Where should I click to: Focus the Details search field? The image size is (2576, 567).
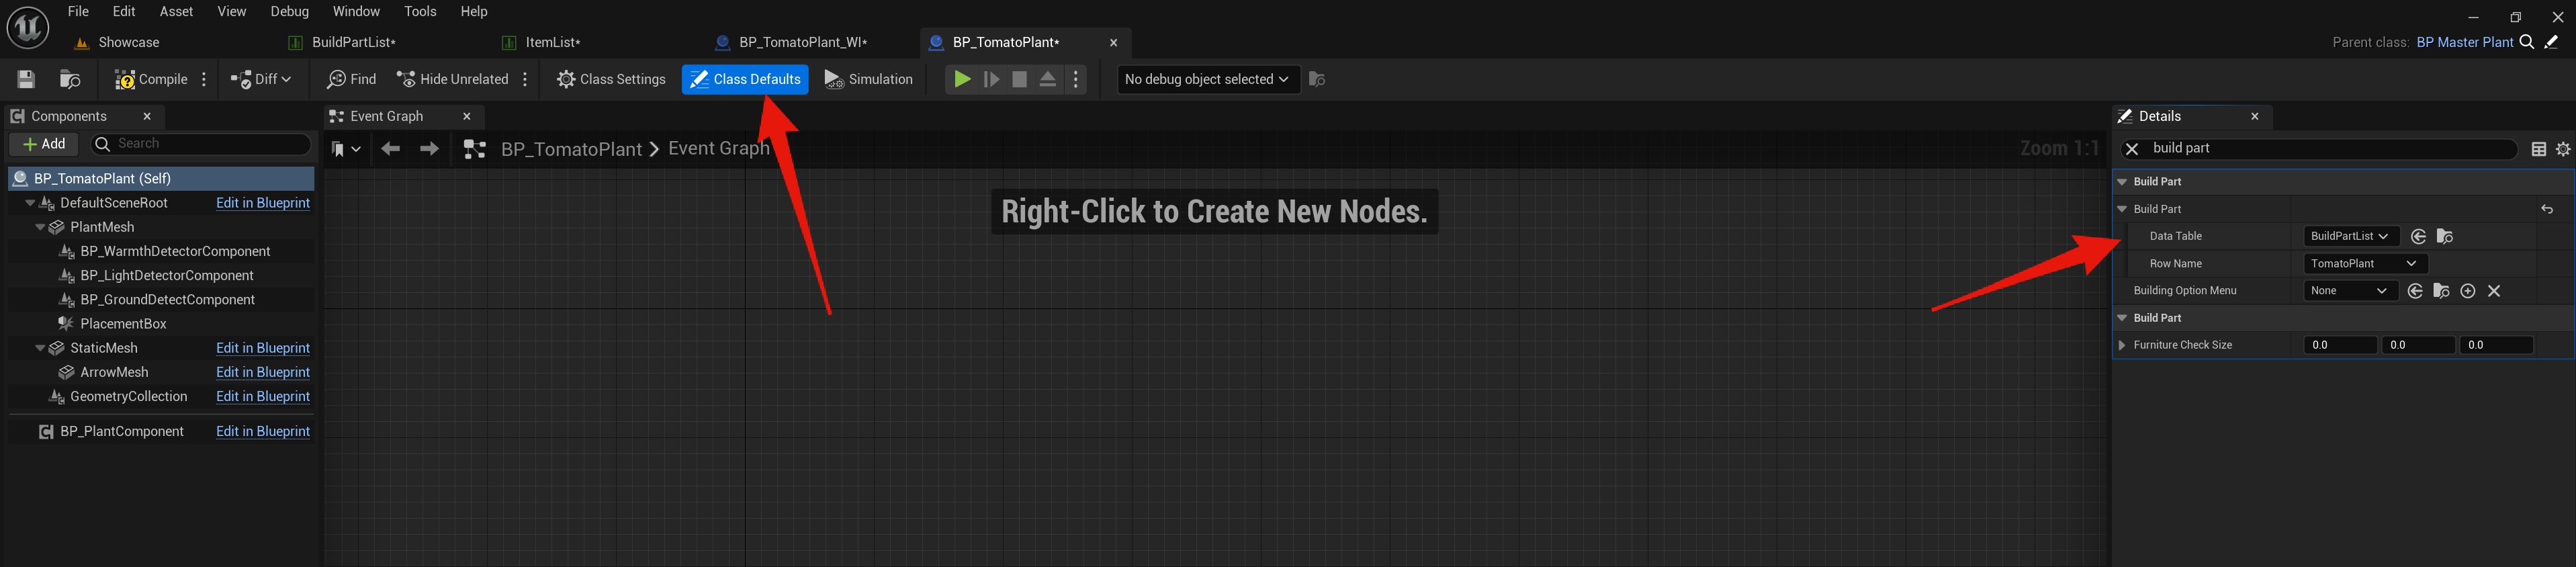coord(2320,149)
